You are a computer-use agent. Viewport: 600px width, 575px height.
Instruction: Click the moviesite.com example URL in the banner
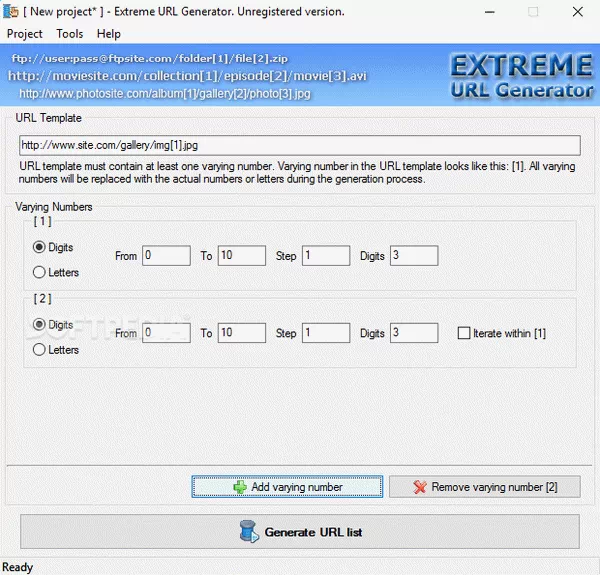[188, 76]
